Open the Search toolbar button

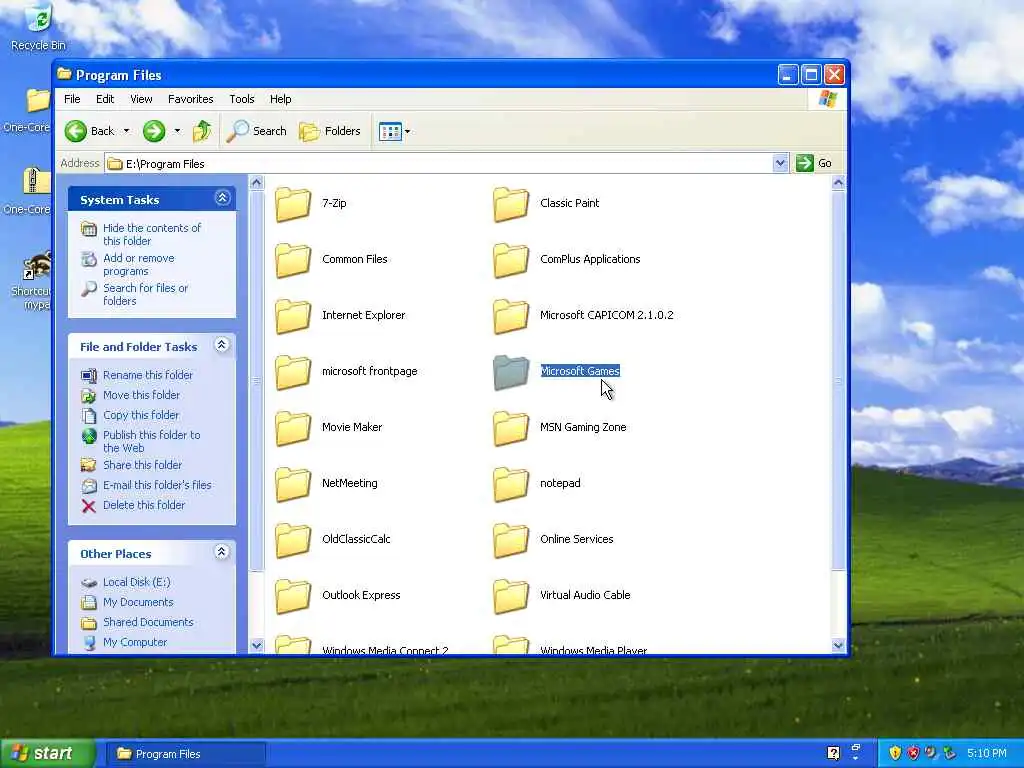[x=257, y=131]
